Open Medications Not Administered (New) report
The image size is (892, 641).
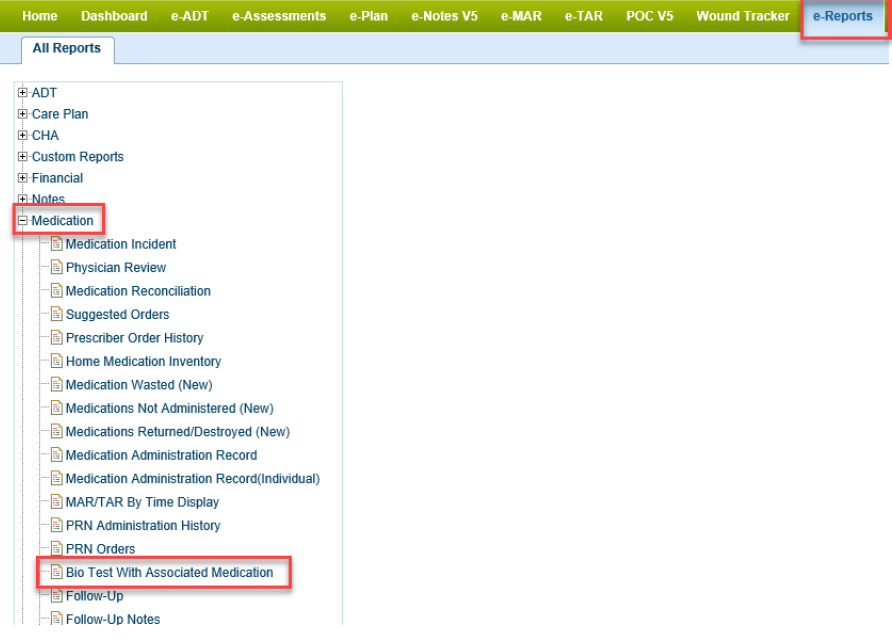(170, 408)
